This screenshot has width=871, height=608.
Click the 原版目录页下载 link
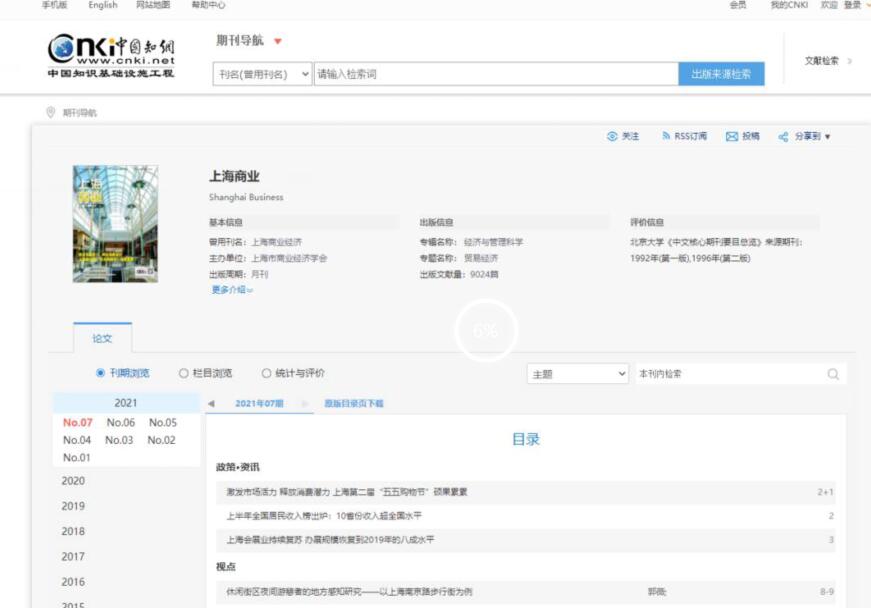coord(354,404)
